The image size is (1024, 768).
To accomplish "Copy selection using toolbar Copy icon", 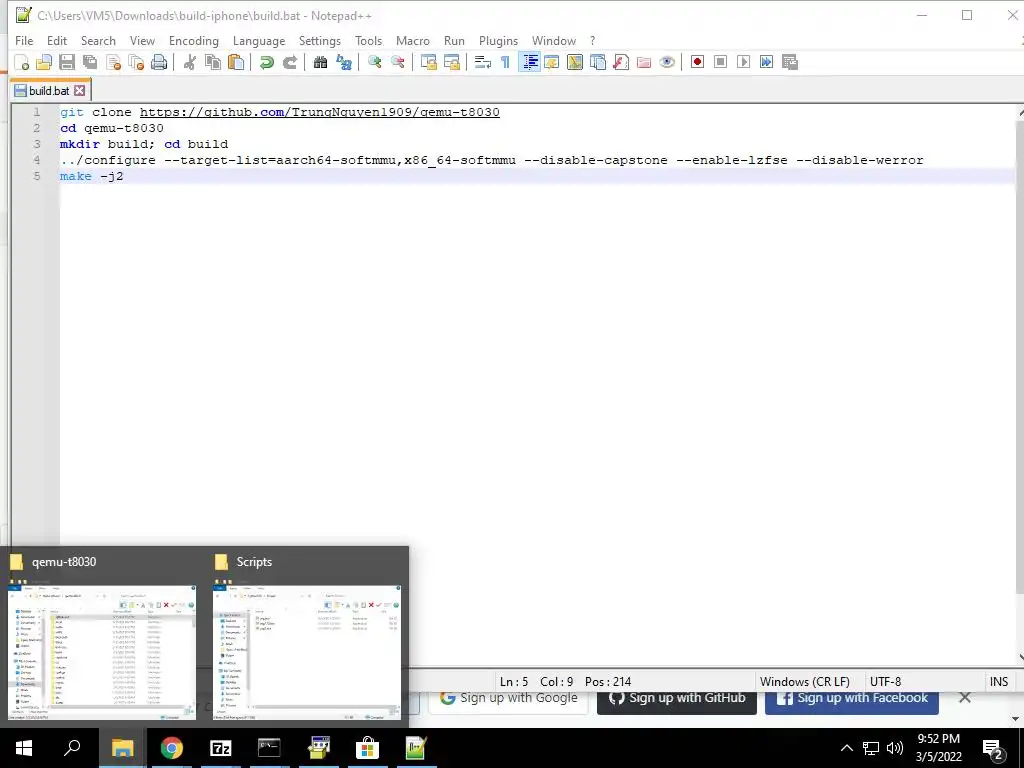I will coord(213,62).
